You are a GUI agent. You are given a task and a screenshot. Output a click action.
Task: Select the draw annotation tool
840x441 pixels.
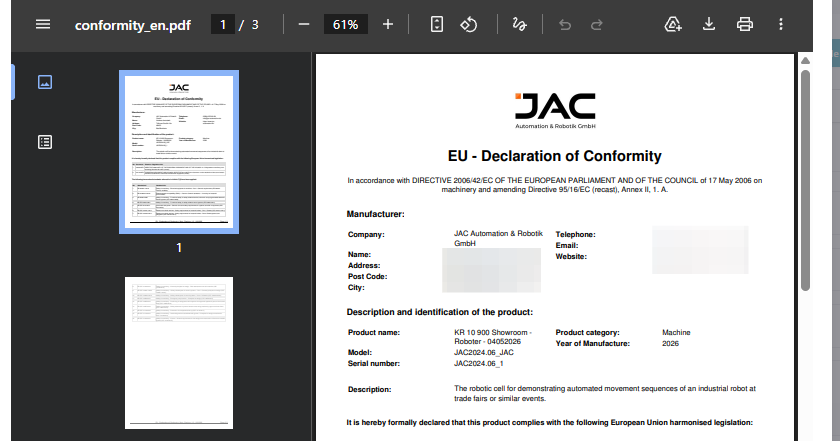pos(519,25)
